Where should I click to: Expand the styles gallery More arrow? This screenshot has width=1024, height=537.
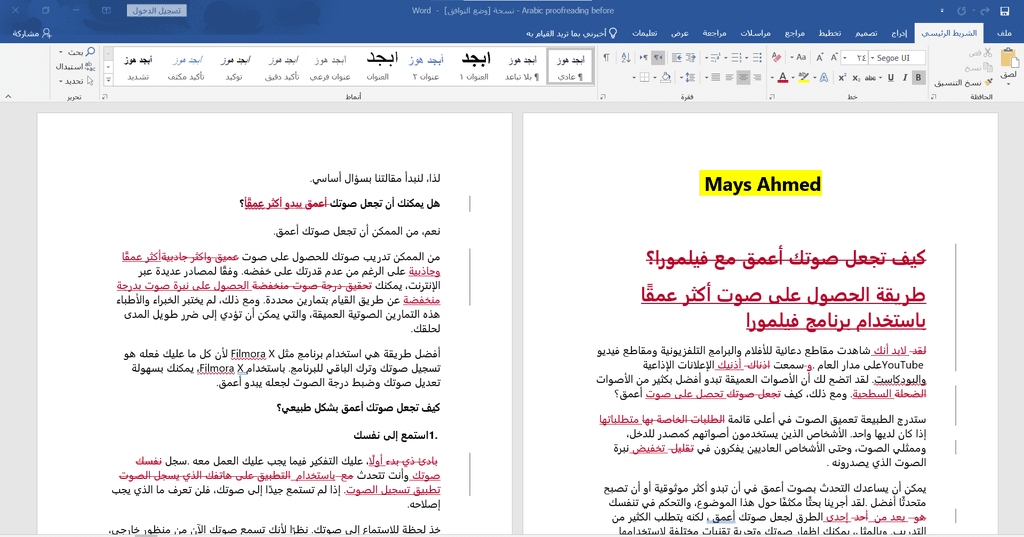click(x=108, y=80)
